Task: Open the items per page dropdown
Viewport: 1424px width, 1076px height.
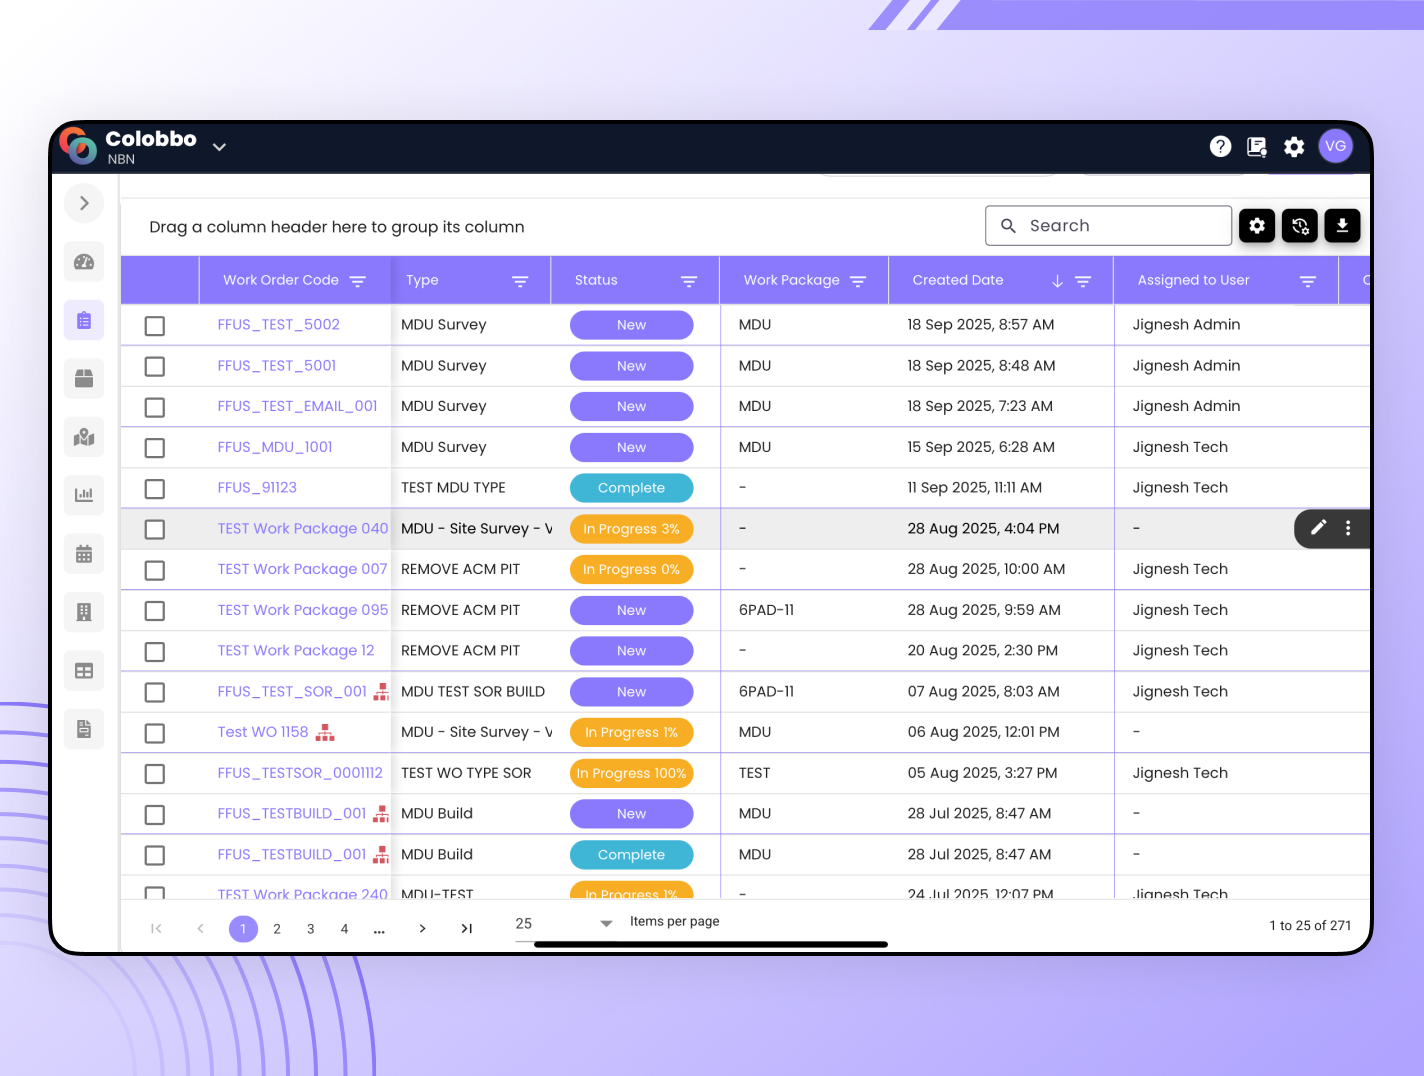Action: click(x=605, y=923)
